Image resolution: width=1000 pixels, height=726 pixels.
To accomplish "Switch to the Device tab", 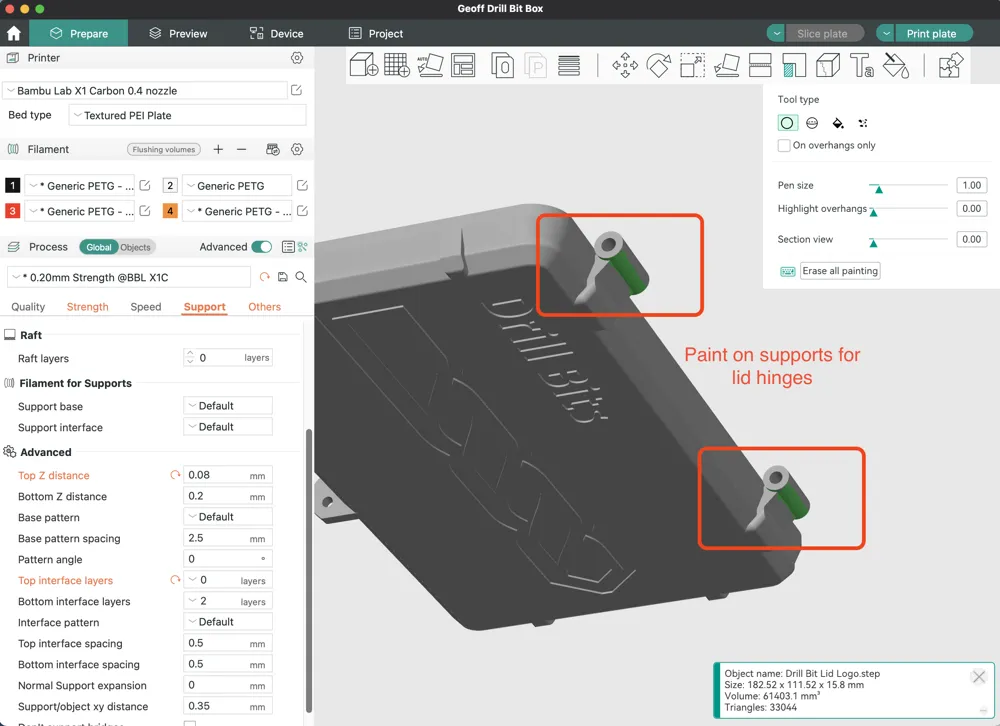I will tap(276, 33).
